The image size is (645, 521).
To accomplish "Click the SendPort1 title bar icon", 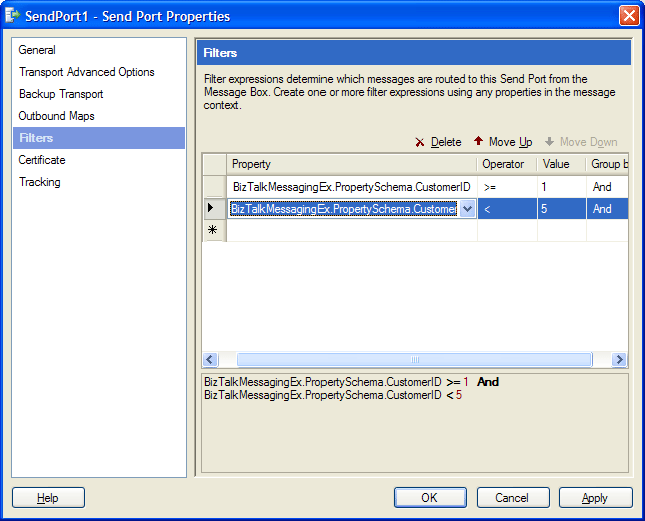I will 12,16.
